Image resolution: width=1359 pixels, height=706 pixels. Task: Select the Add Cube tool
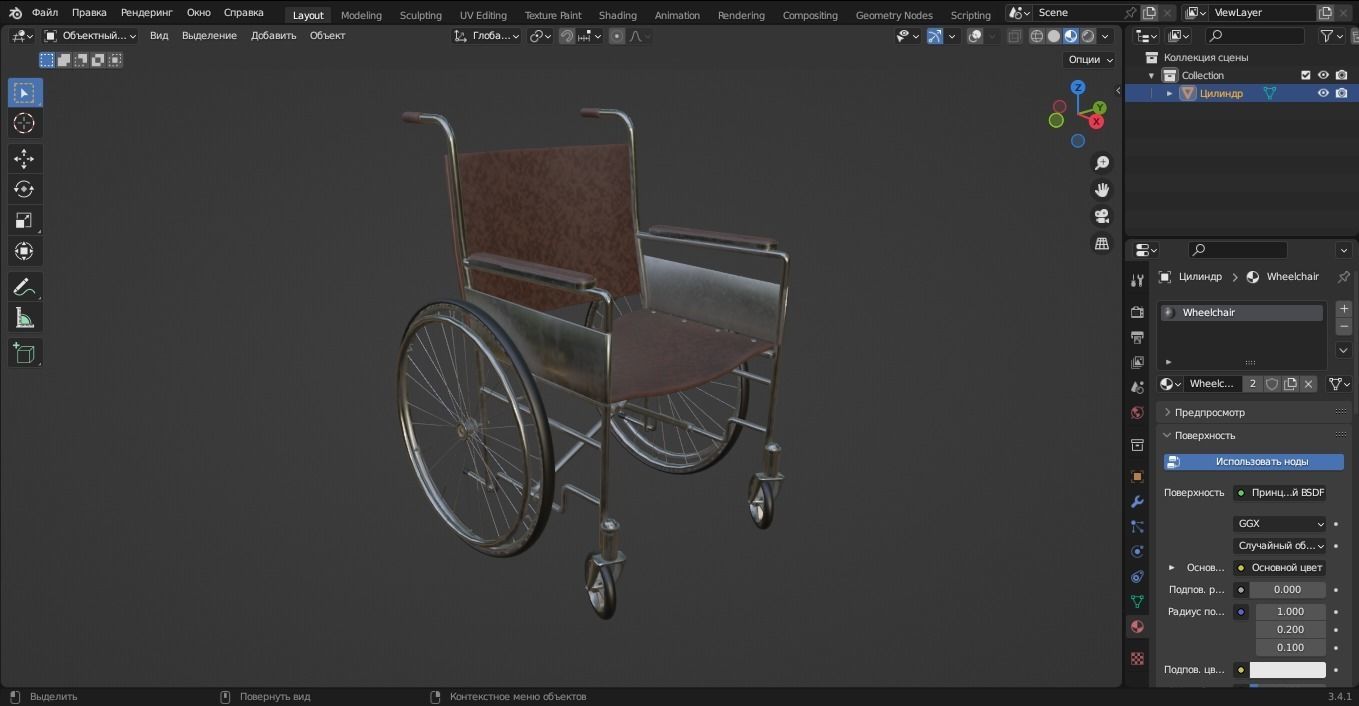click(25, 353)
